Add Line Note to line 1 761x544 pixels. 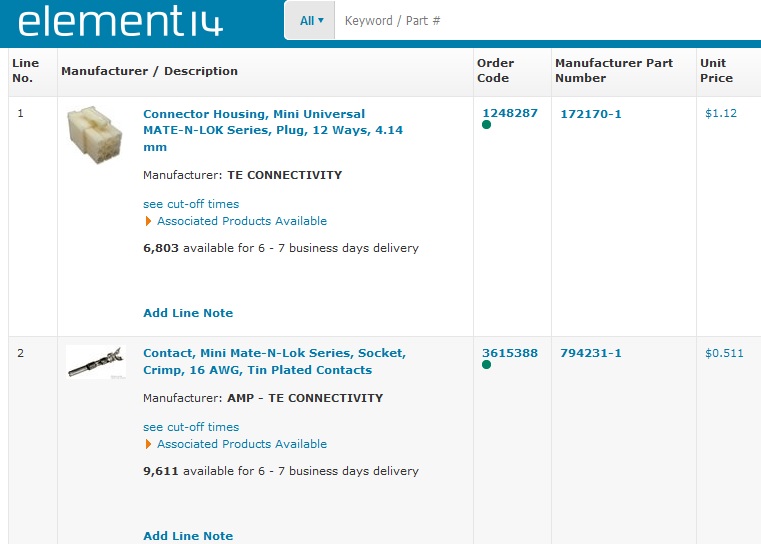(188, 313)
